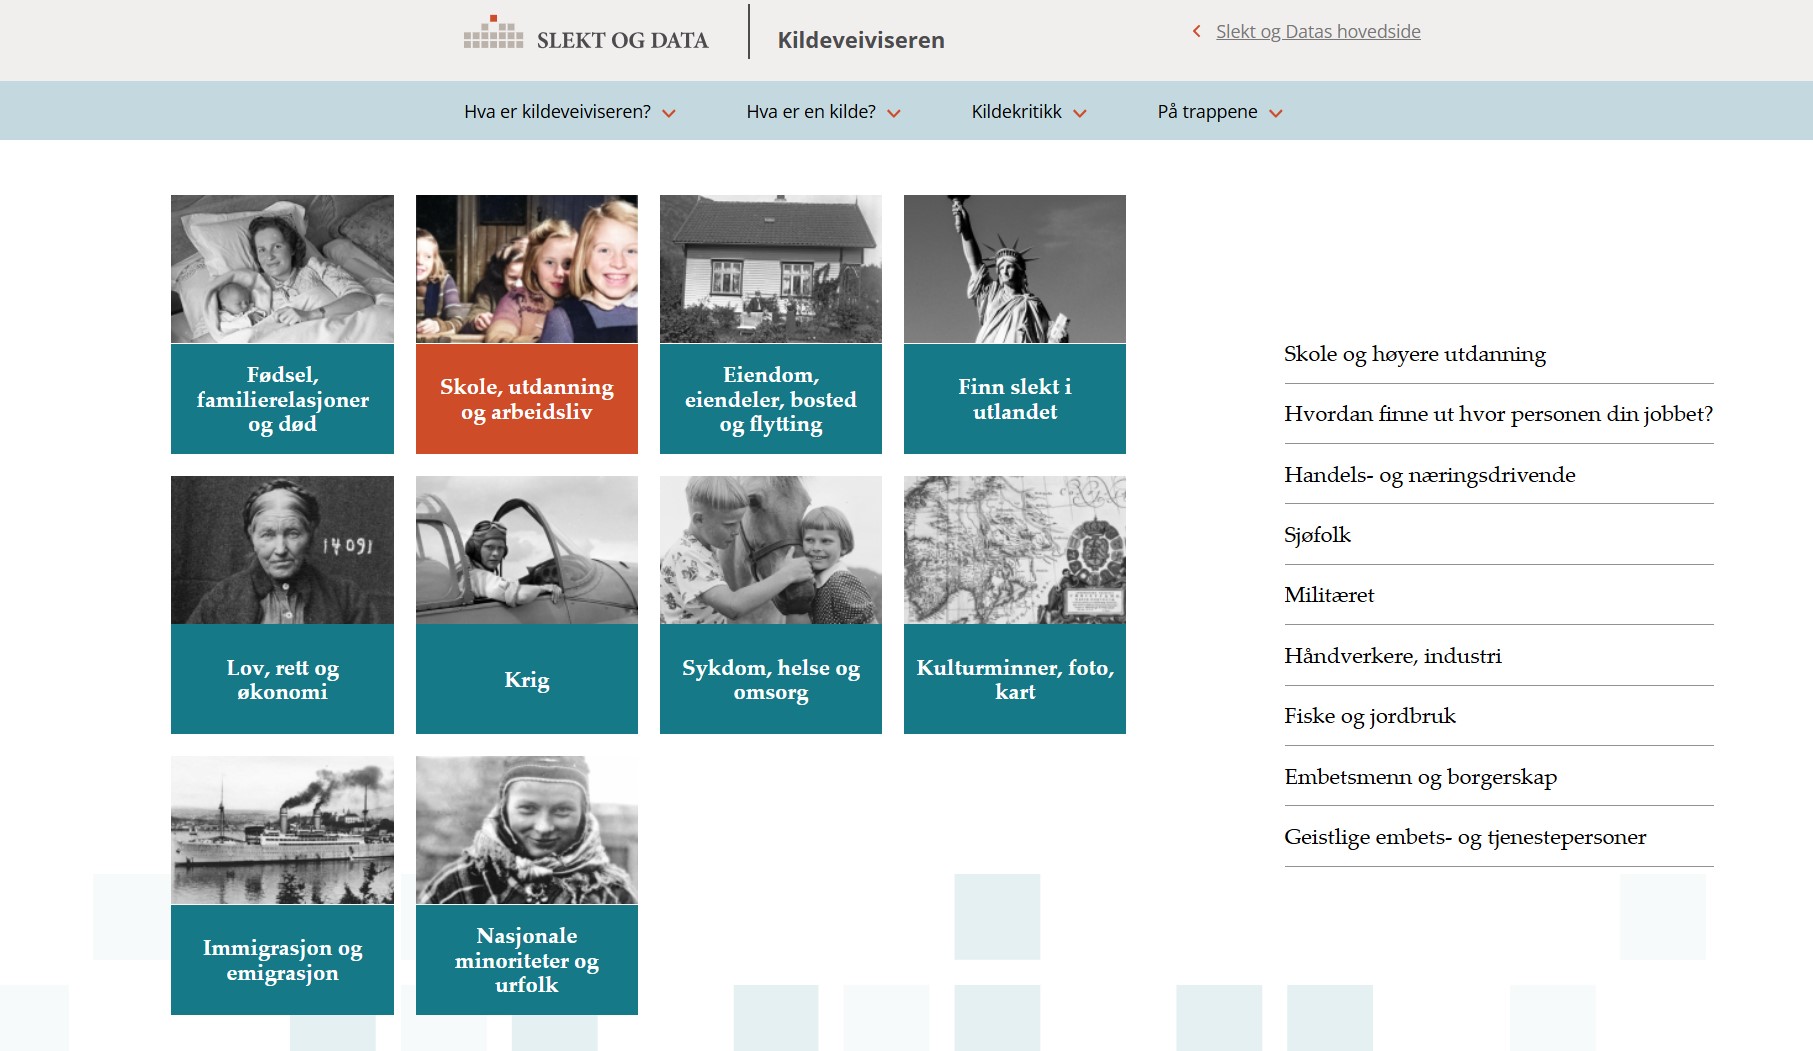Click the Statue of Liberty picture
The image size is (1813, 1051).
pos(1015,269)
